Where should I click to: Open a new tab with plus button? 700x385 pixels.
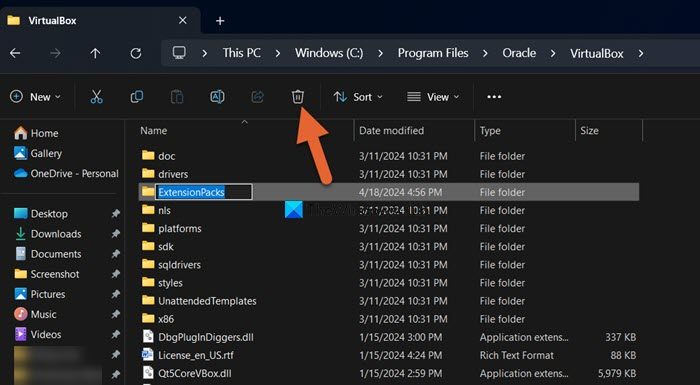click(x=220, y=21)
